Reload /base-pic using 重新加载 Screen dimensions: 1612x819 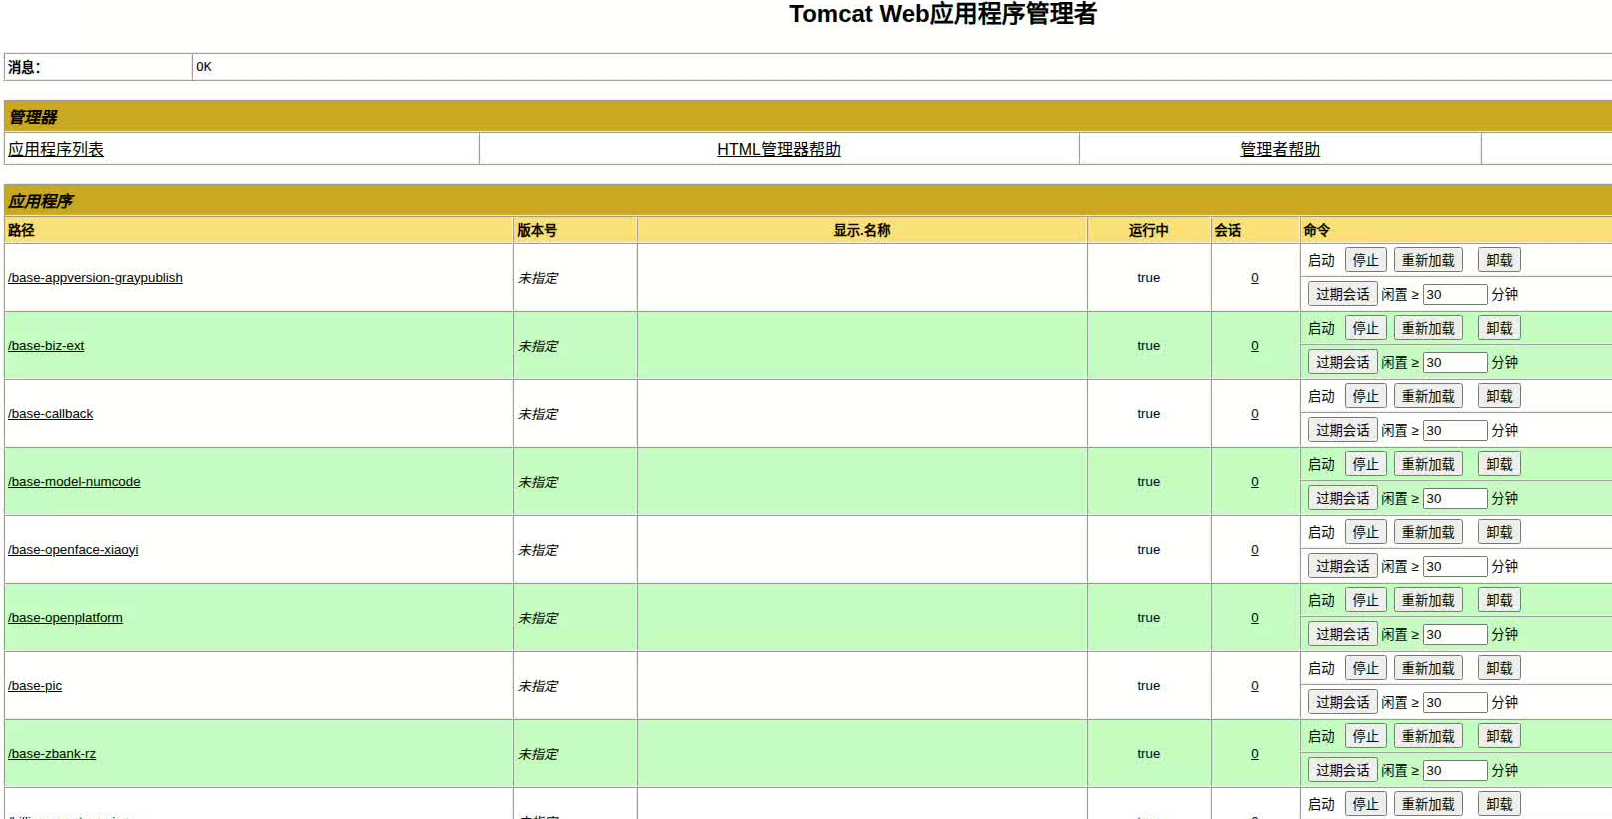coord(1428,668)
